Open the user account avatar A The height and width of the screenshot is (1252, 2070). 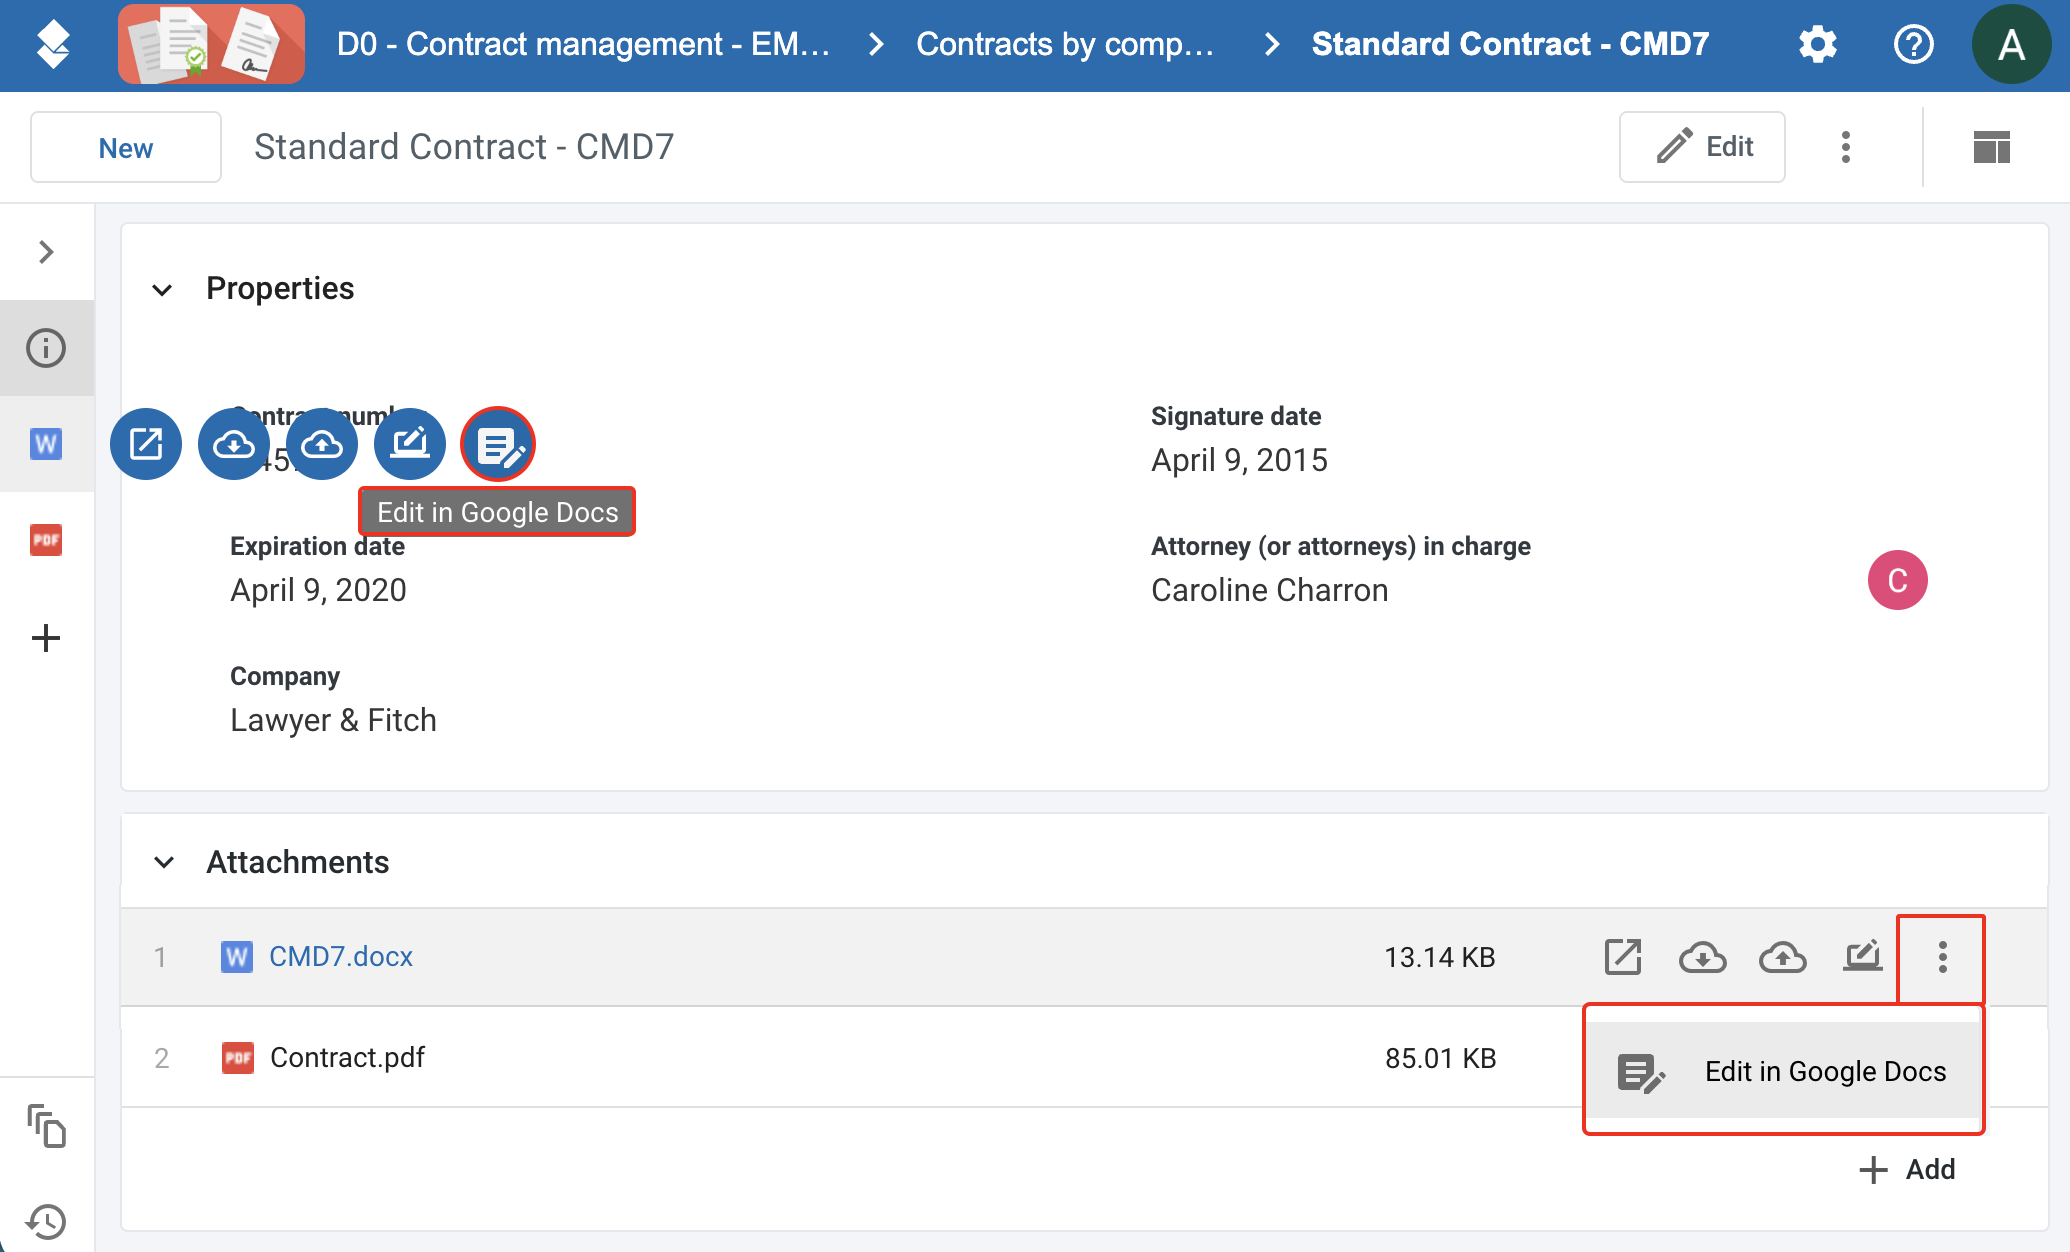2011,45
